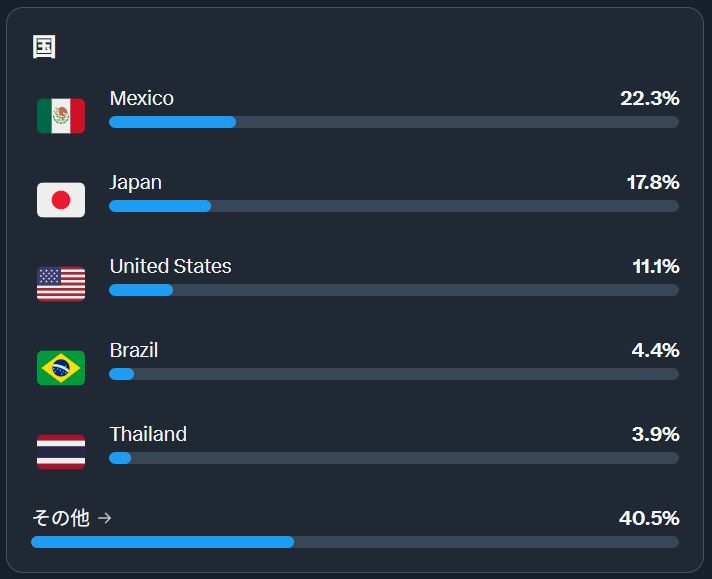Select the Brazil country label
The image size is (712, 579).
point(134,350)
